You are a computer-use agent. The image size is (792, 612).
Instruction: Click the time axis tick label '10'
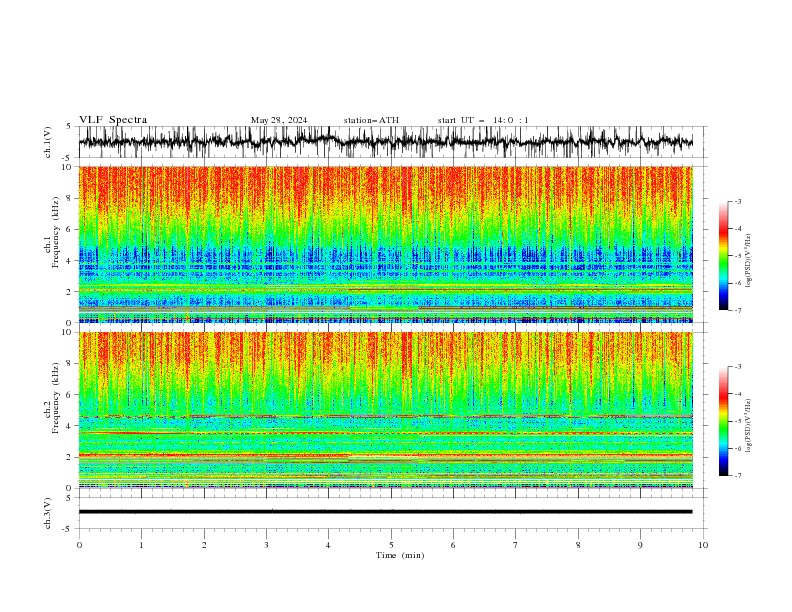703,545
